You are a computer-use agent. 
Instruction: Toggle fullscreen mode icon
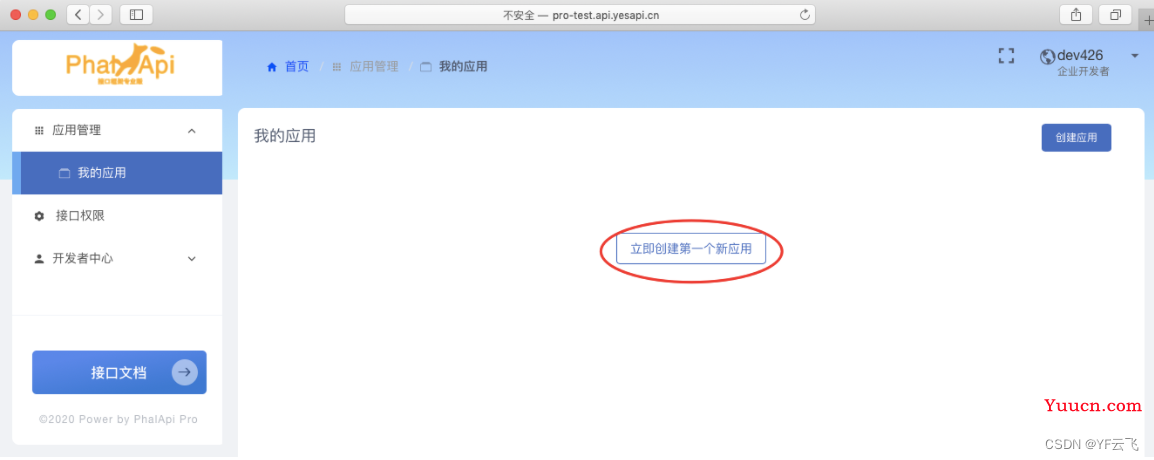[x=1006, y=56]
